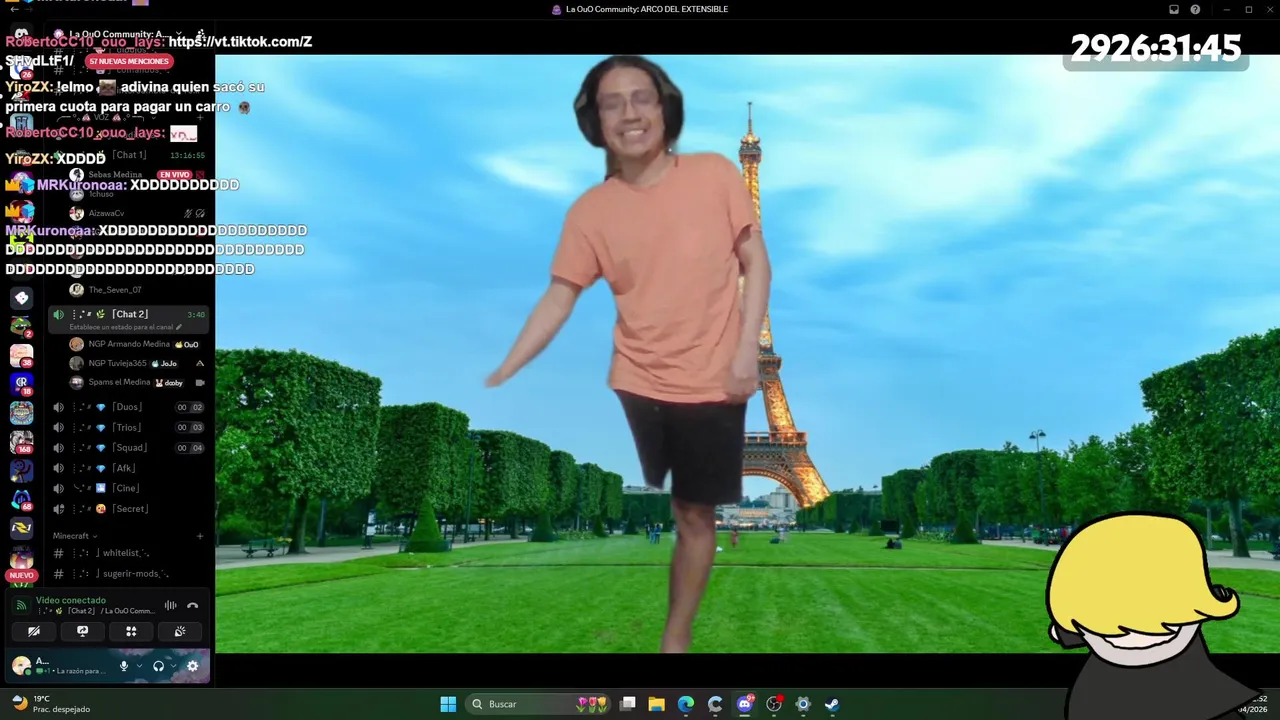Join the Secret locked voice channel
The height and width of the screenshot is (720, 1280).
pos(128,509)
